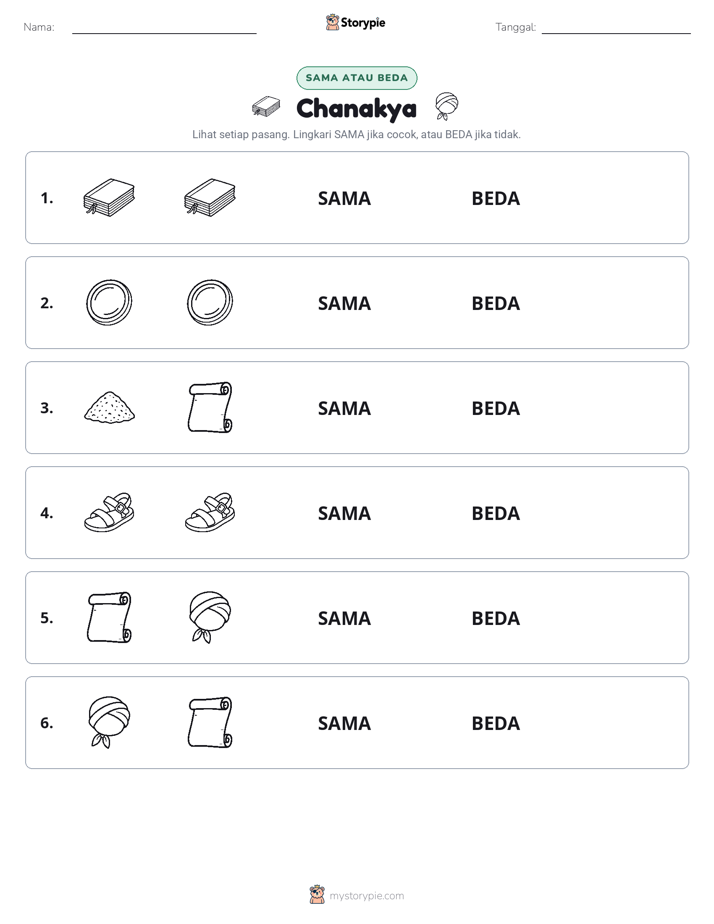Click the scroll picture in row 6
This screenshot has height=924, width=714.
210,722
